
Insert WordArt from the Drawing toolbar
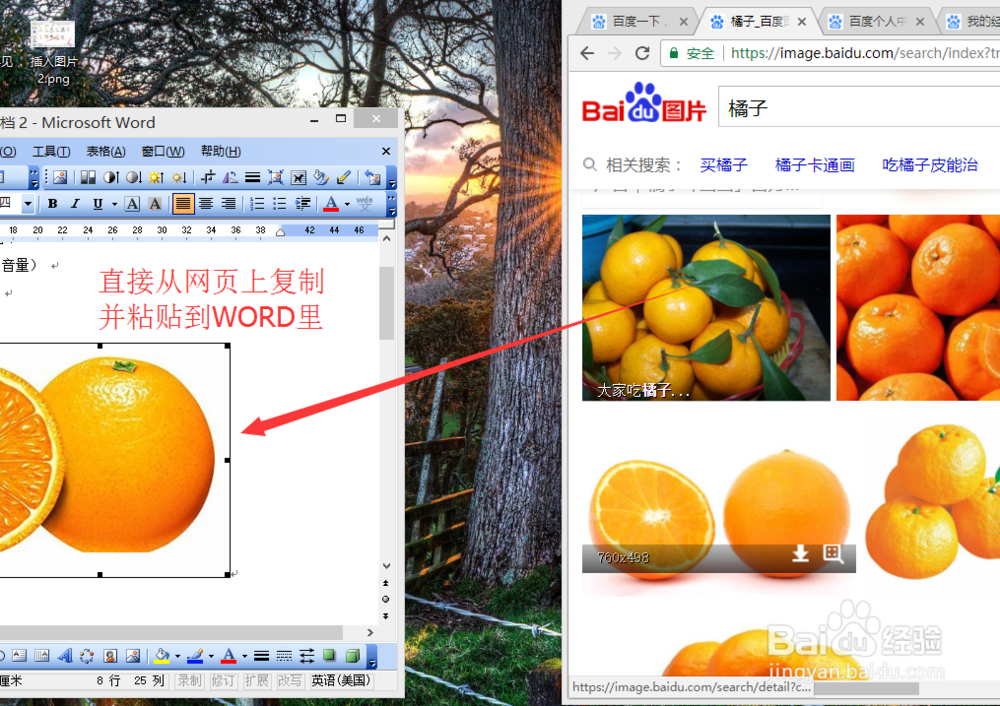tap(62, 656)
